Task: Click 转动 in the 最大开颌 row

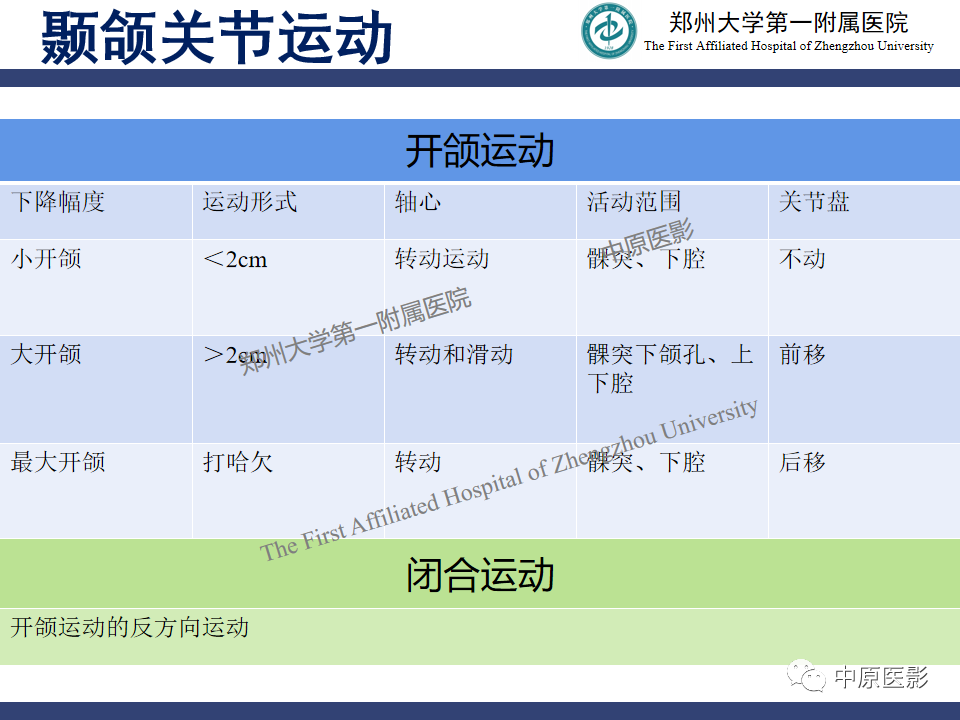Action: (x=418, y=462)
